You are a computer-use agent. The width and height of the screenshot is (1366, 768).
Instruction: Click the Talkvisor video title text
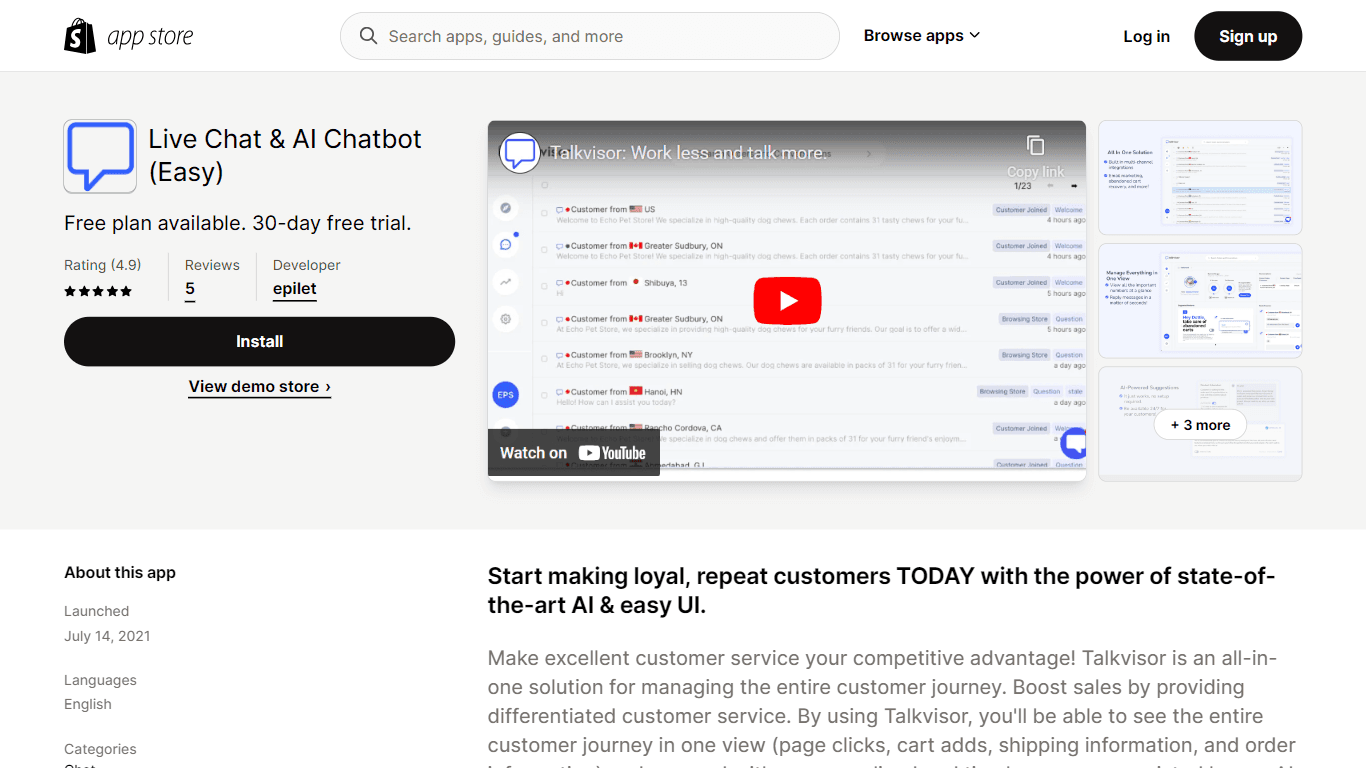tap(689, 153)
